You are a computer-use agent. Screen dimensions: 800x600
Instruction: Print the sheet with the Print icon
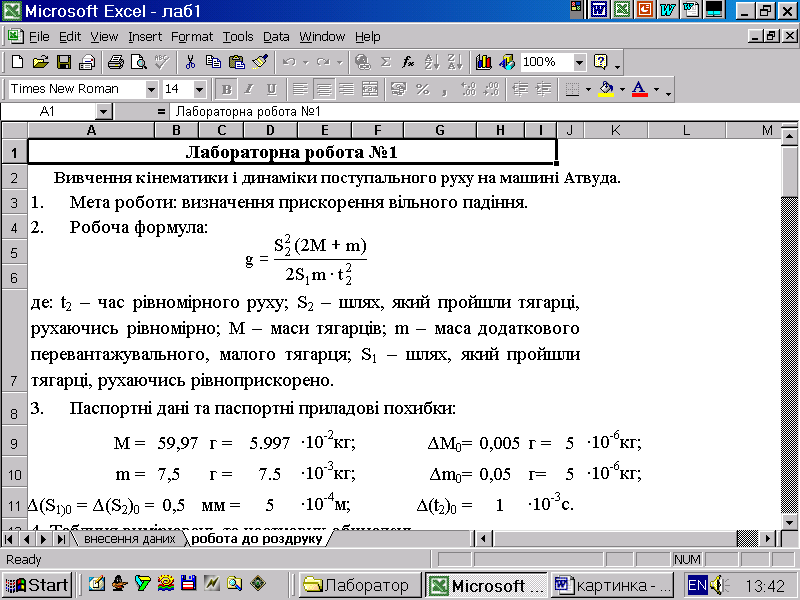pos(116,62)
